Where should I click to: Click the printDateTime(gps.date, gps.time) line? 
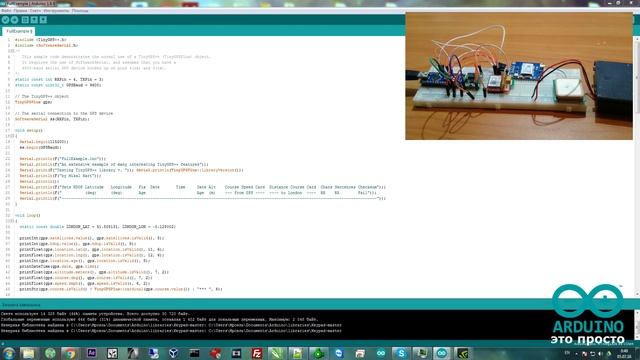[x=59, y=266]
